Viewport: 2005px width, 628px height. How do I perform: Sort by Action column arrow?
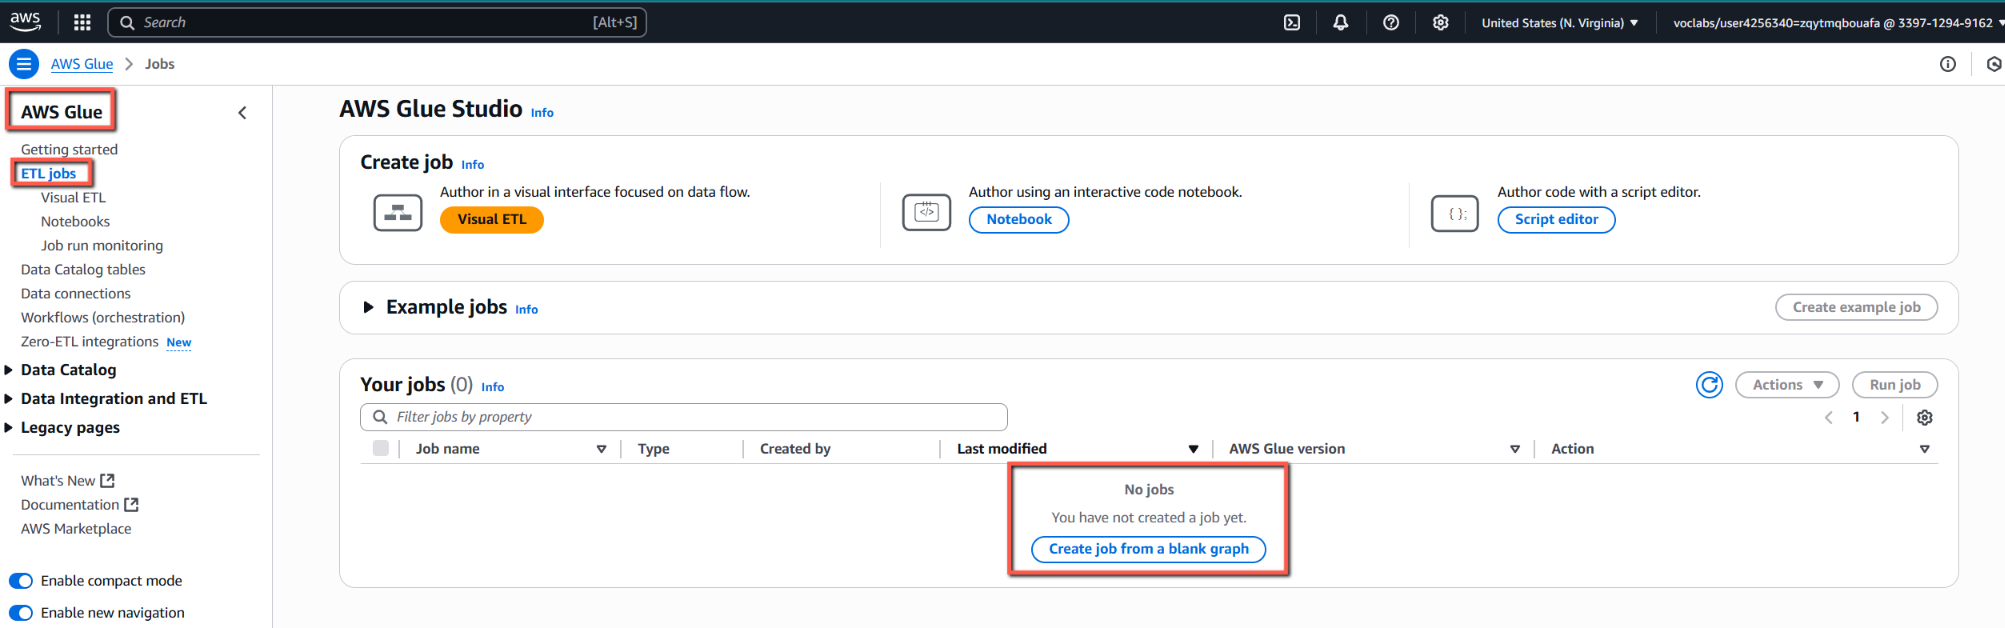click(1925, 449)
